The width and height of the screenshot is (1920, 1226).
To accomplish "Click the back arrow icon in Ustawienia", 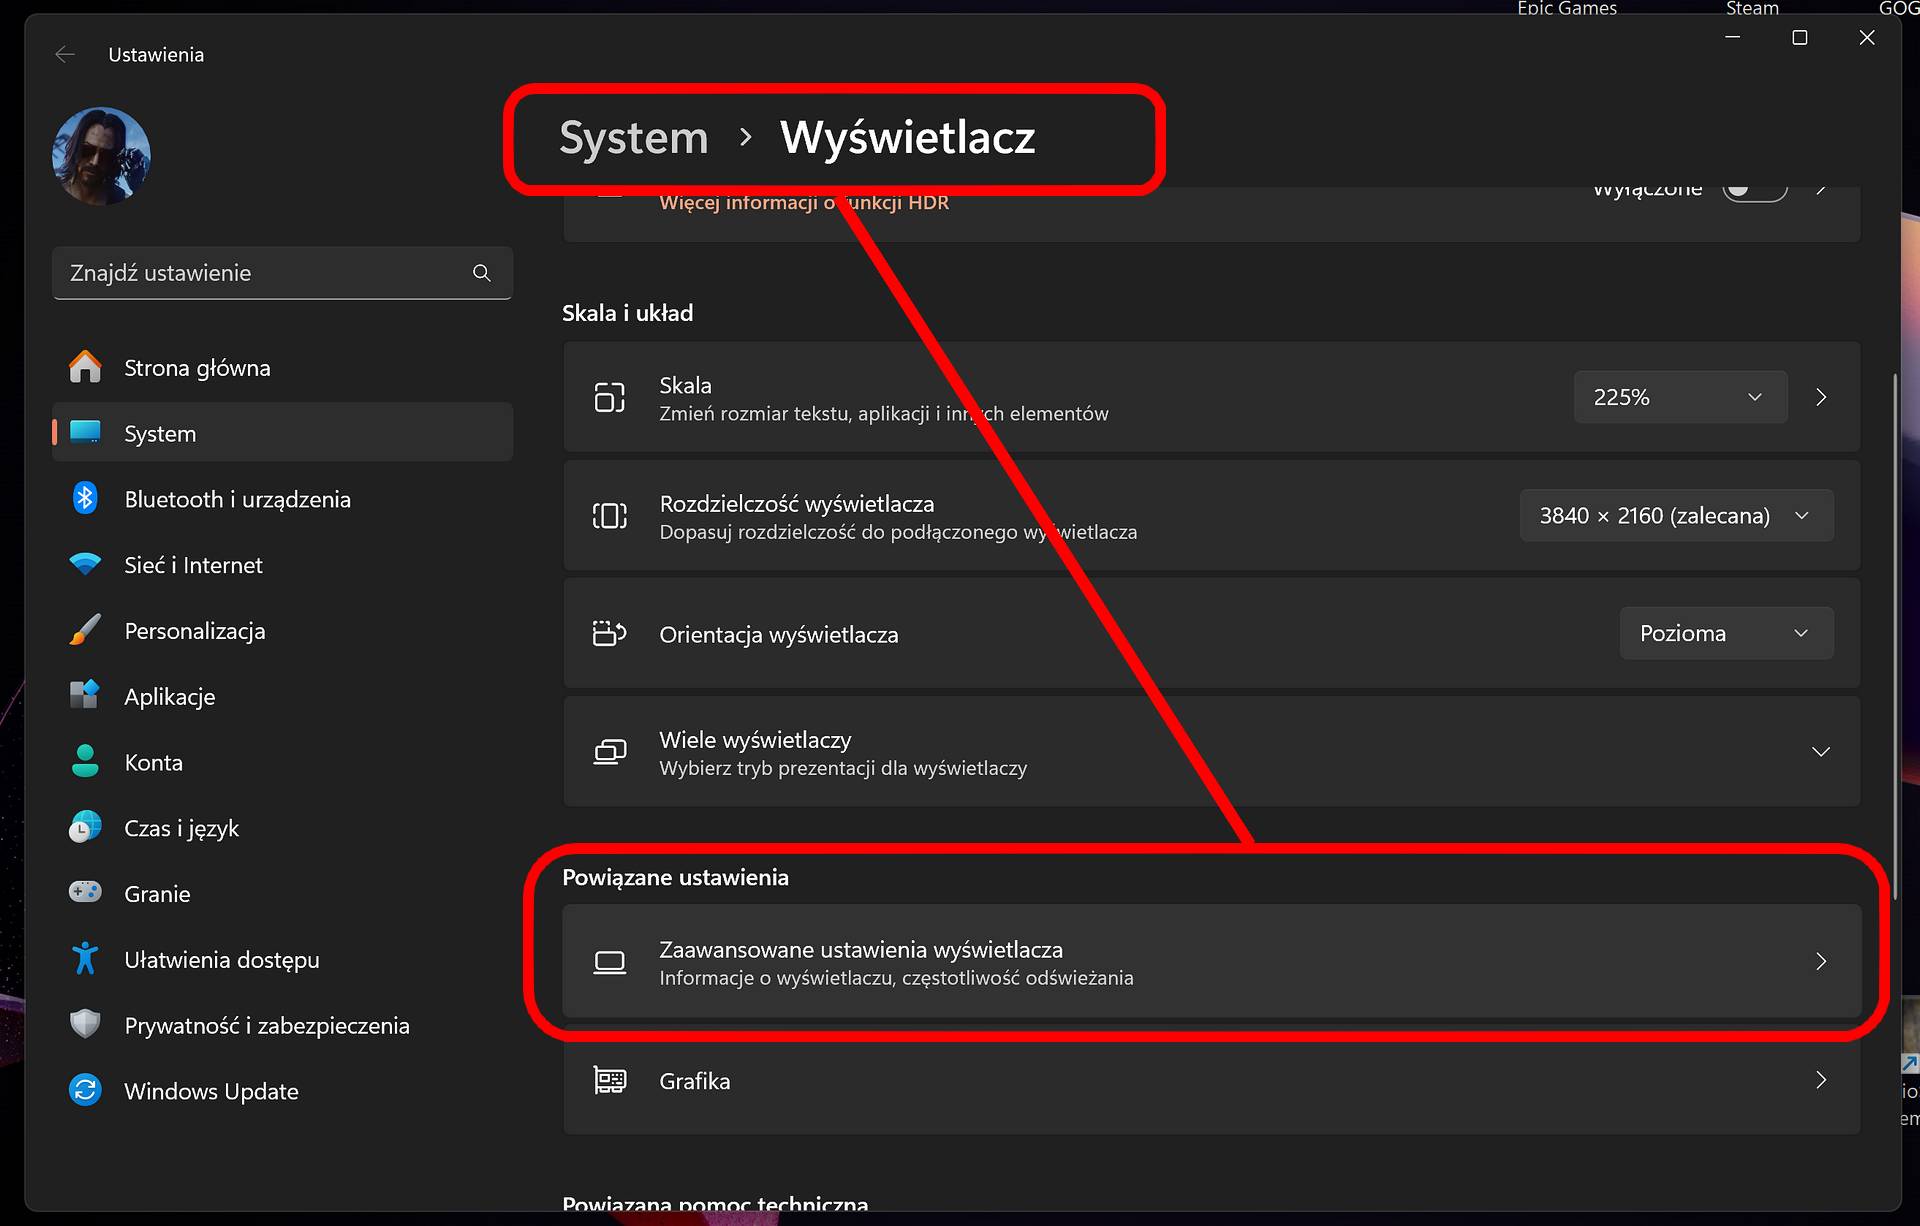I will 65,55.
